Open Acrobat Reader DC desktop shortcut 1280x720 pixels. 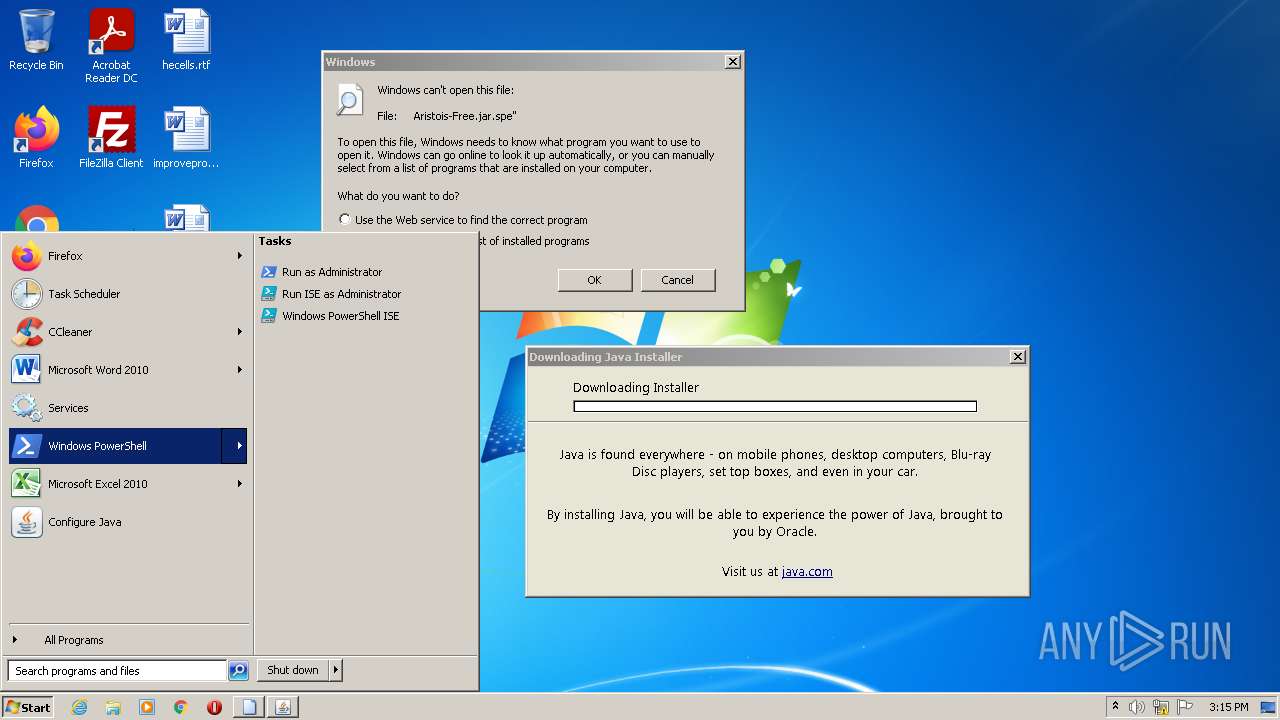tap(111, 46)
